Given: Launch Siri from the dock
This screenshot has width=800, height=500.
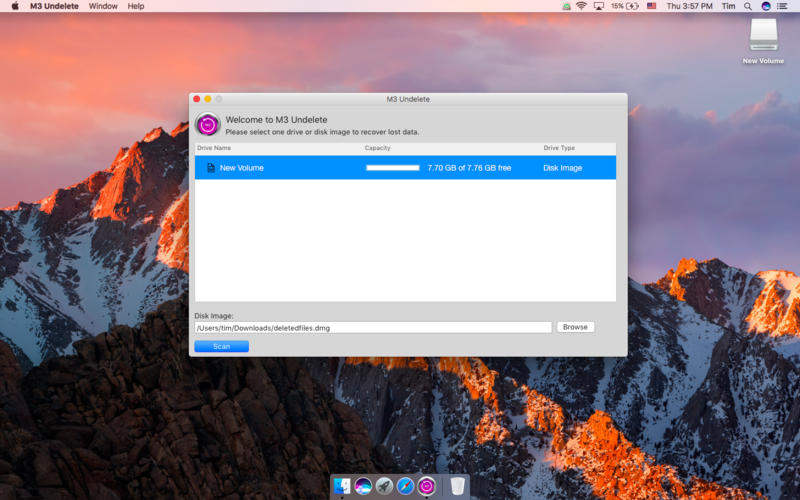Looking at the screenshot, I should (363, 486).
